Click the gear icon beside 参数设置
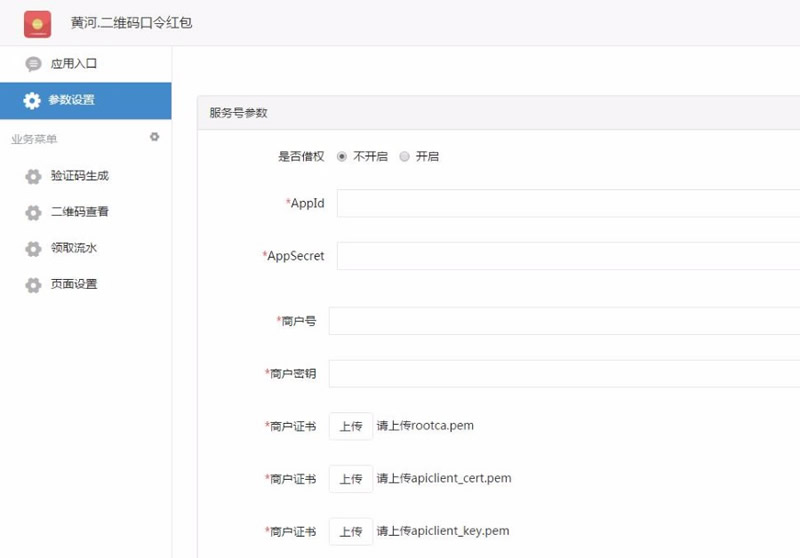The image size is (800, 558). (x=32, y=100)
